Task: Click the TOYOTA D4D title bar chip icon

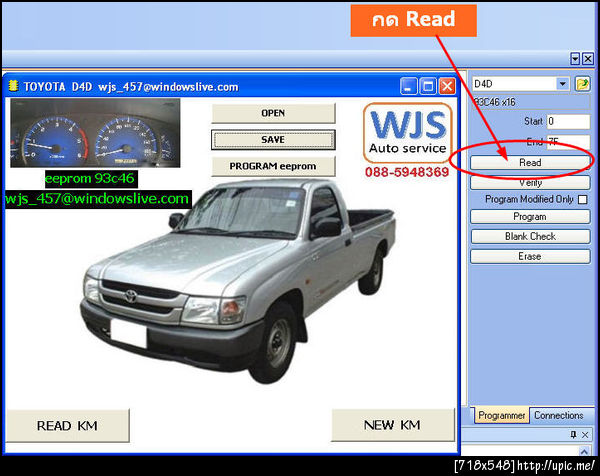Action: (x=13, y=86)
